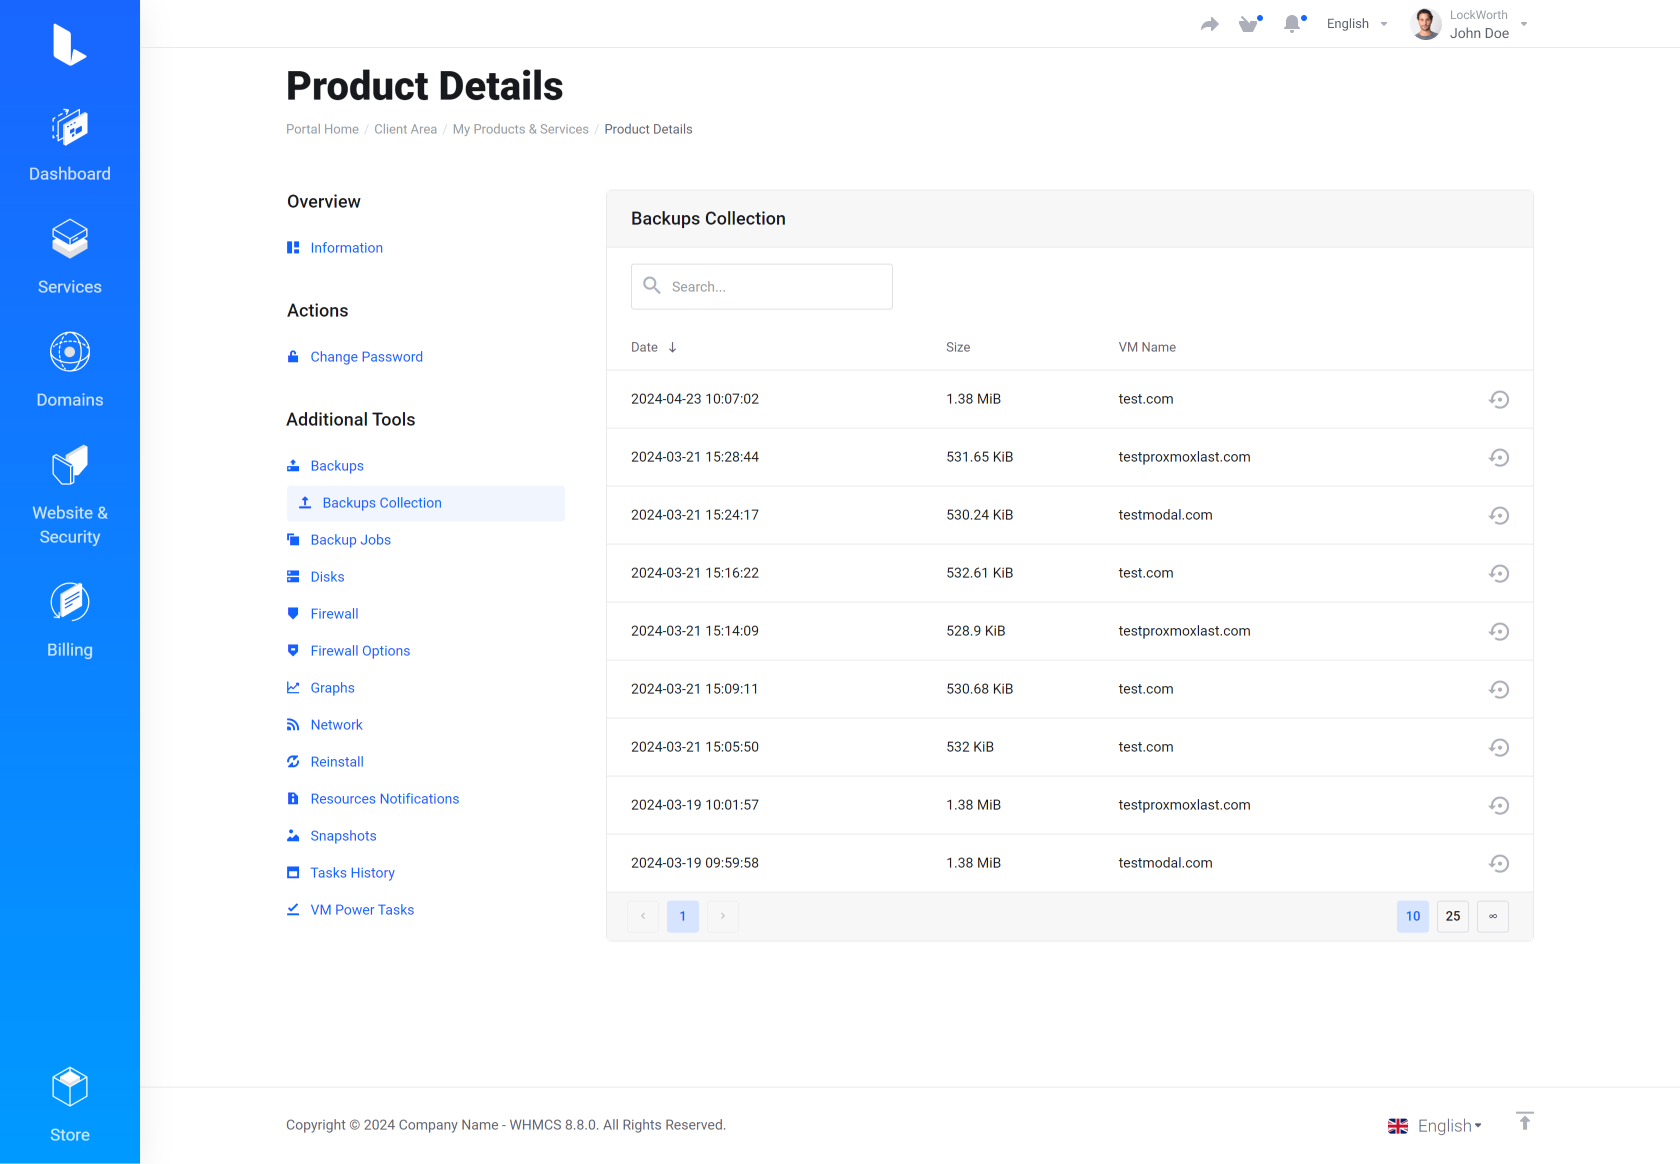Viewport: 1680px width, 1164px height.
Task: Click size cell 531.65 KiB
Action: click(x=980, y=457)
